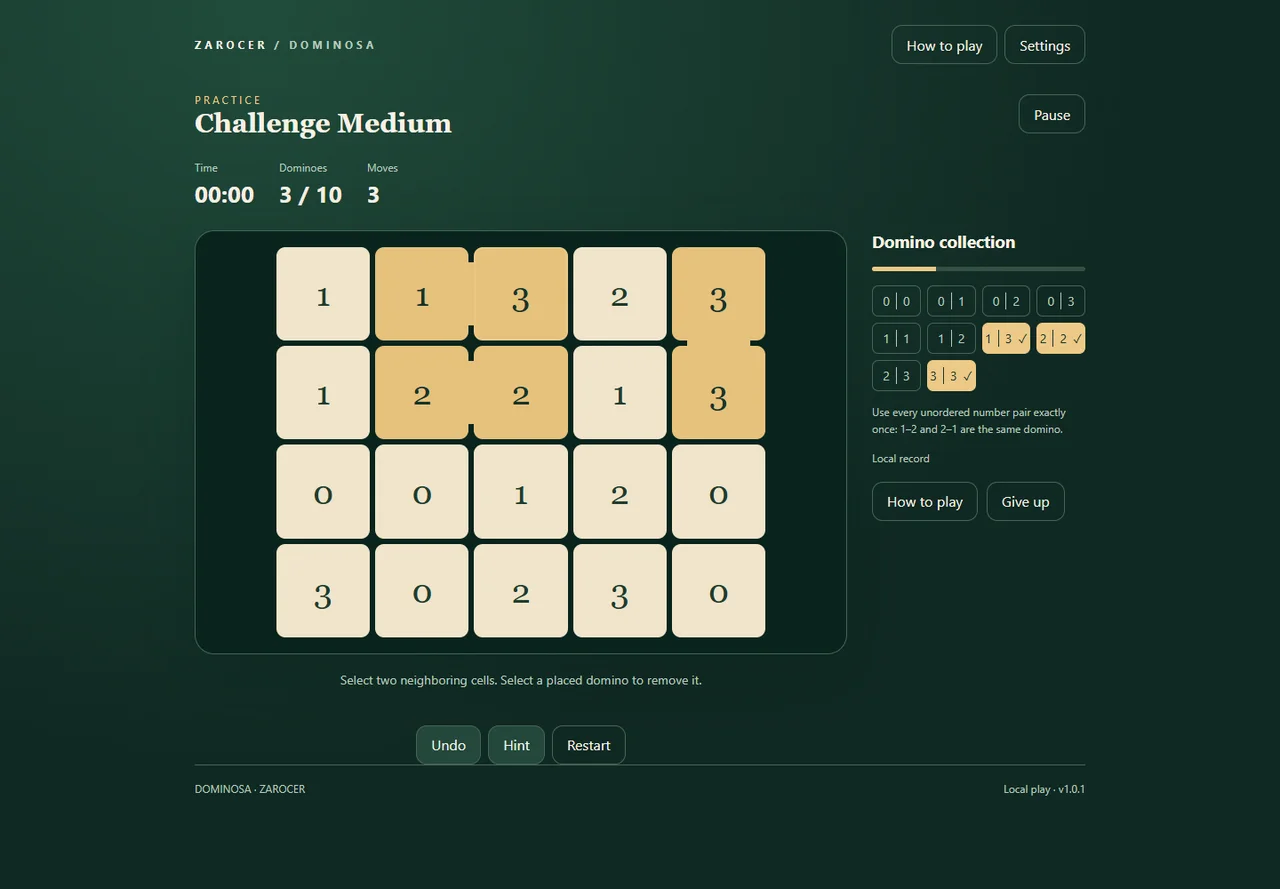The width and height of the screenshot is (1280, 889).
Task: Click the completed 2|2 domino chip
Action: (1060, 338)
